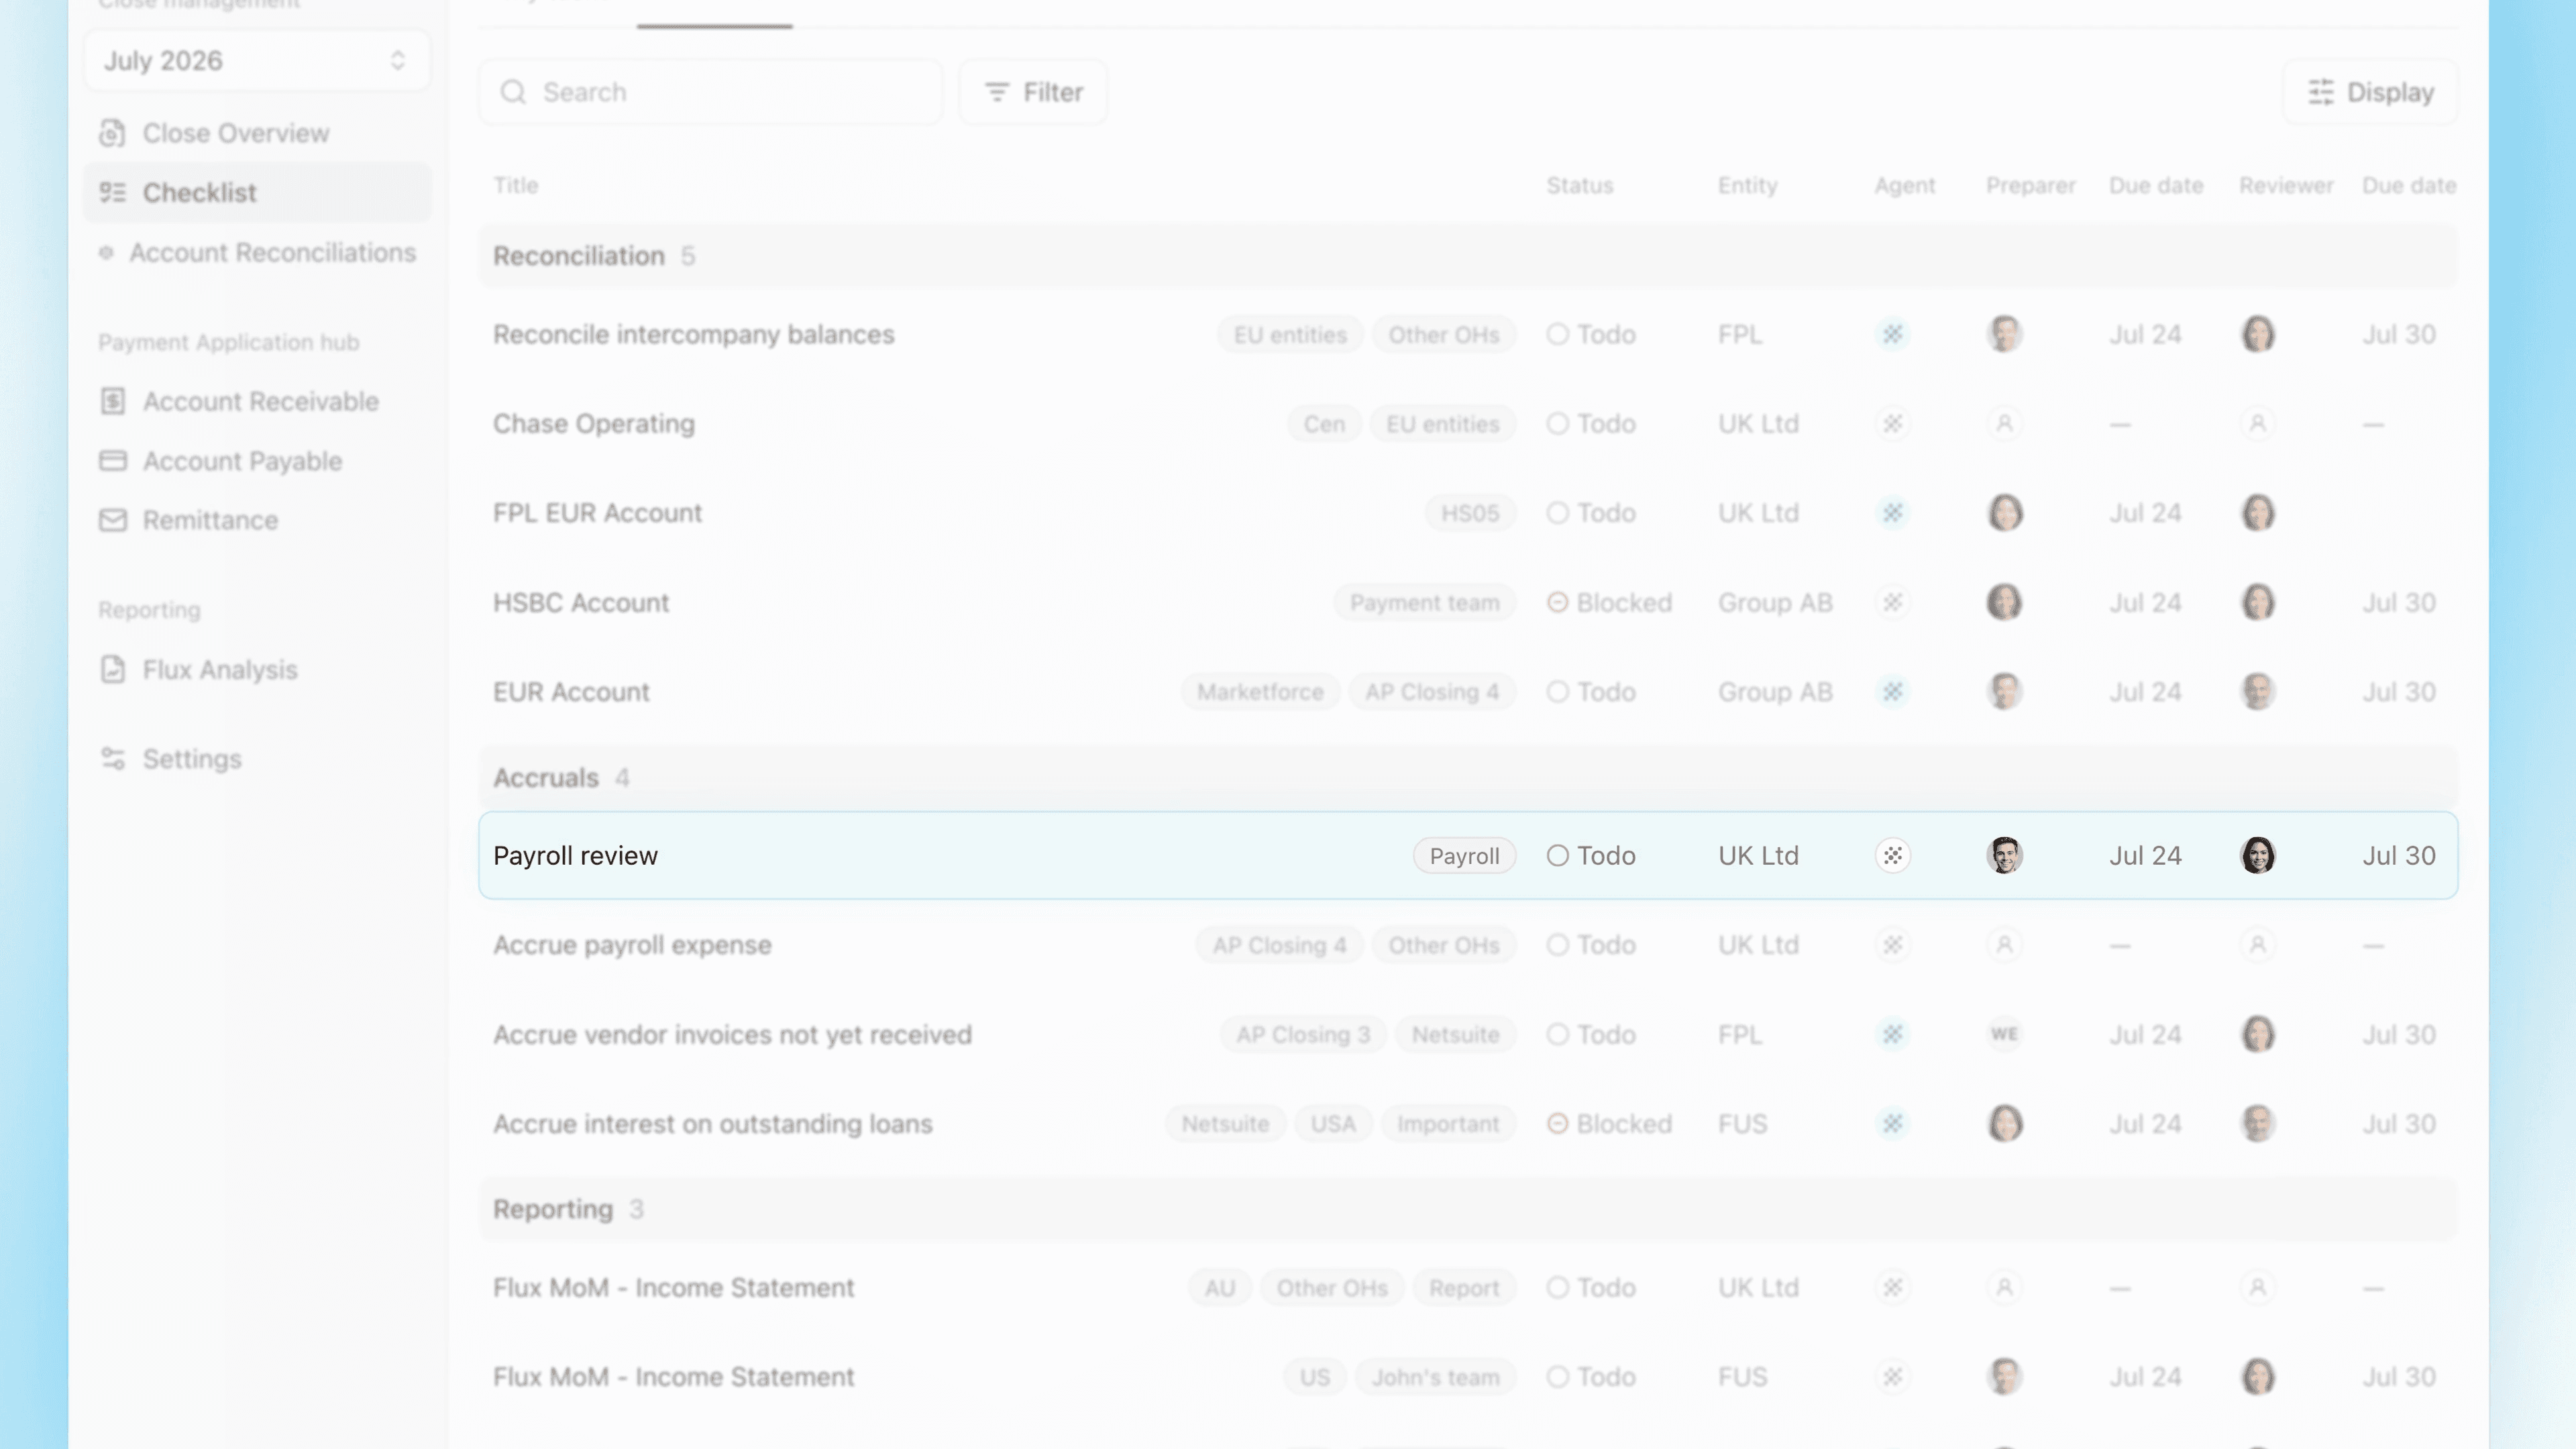Open the July 2026 period selector
This screenshot has height=1449, width=2576.
[x=257, y=61]
